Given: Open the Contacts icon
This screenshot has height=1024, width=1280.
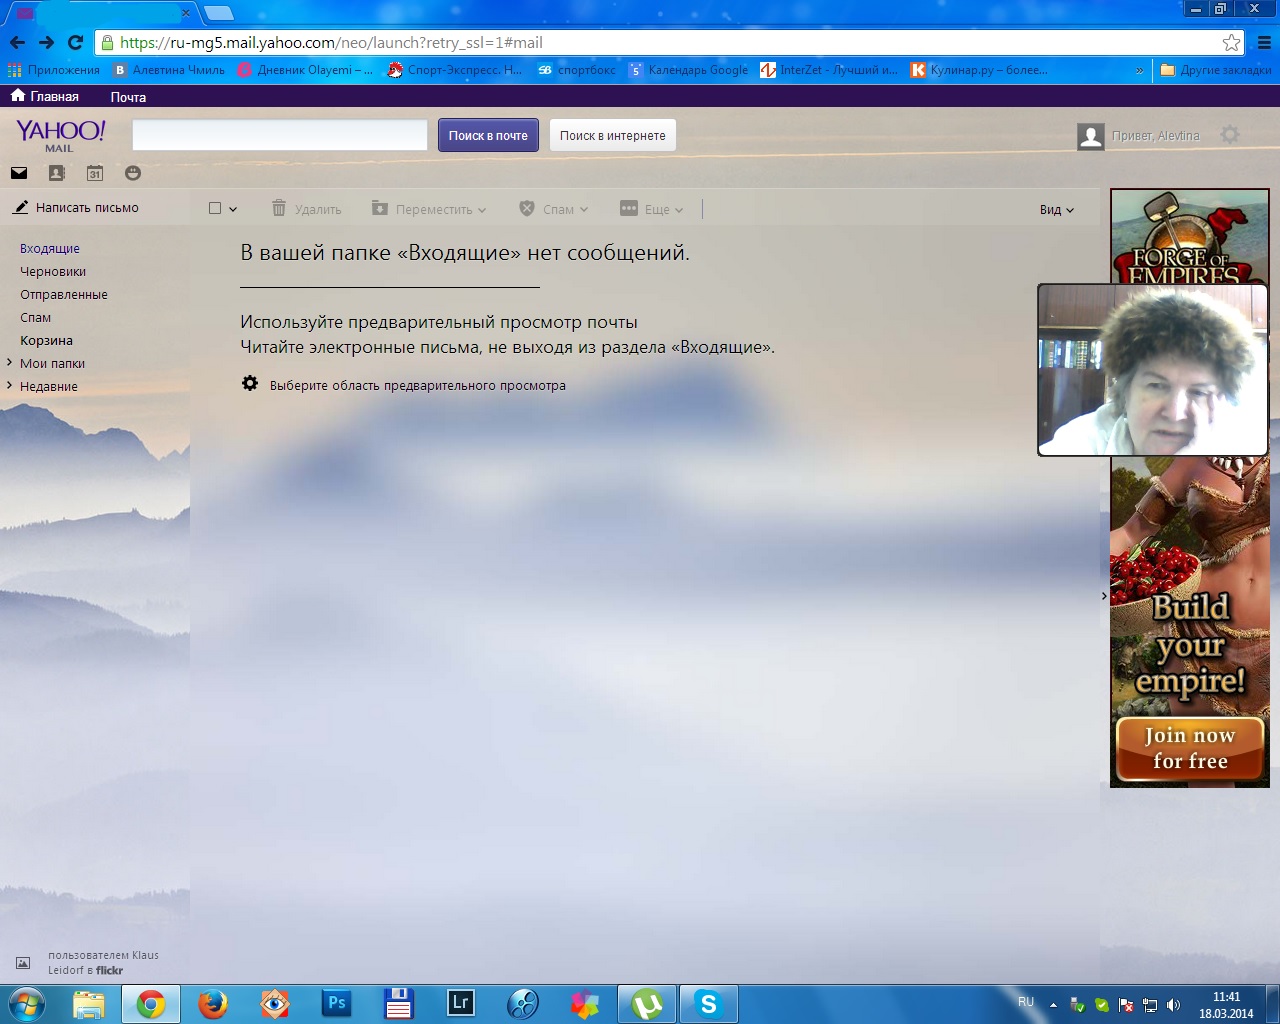Looking at the screenshot, I should pos(57,173).
